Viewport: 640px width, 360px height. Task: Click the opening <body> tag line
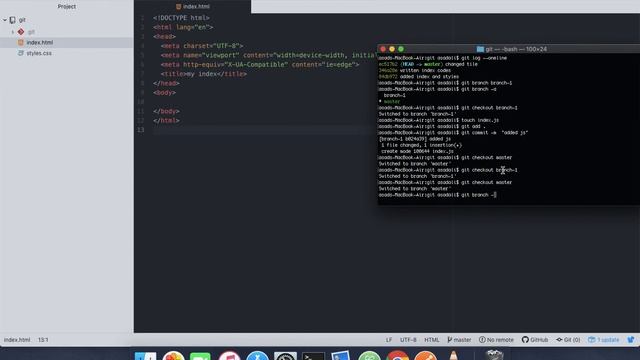pos(164,93)
